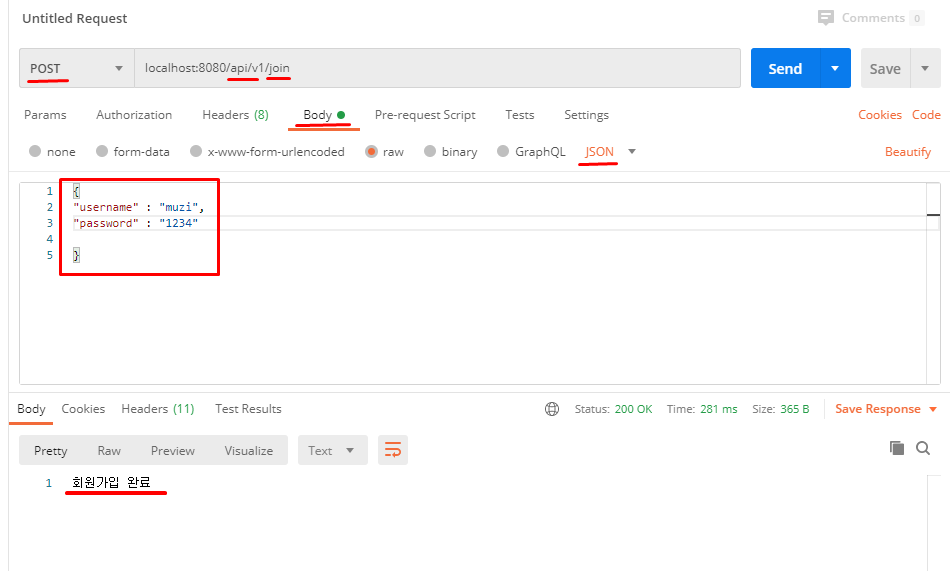Open the Text response format dropdown
The width and height of the screenshot is (950, 571).
(x=333, y=450)
